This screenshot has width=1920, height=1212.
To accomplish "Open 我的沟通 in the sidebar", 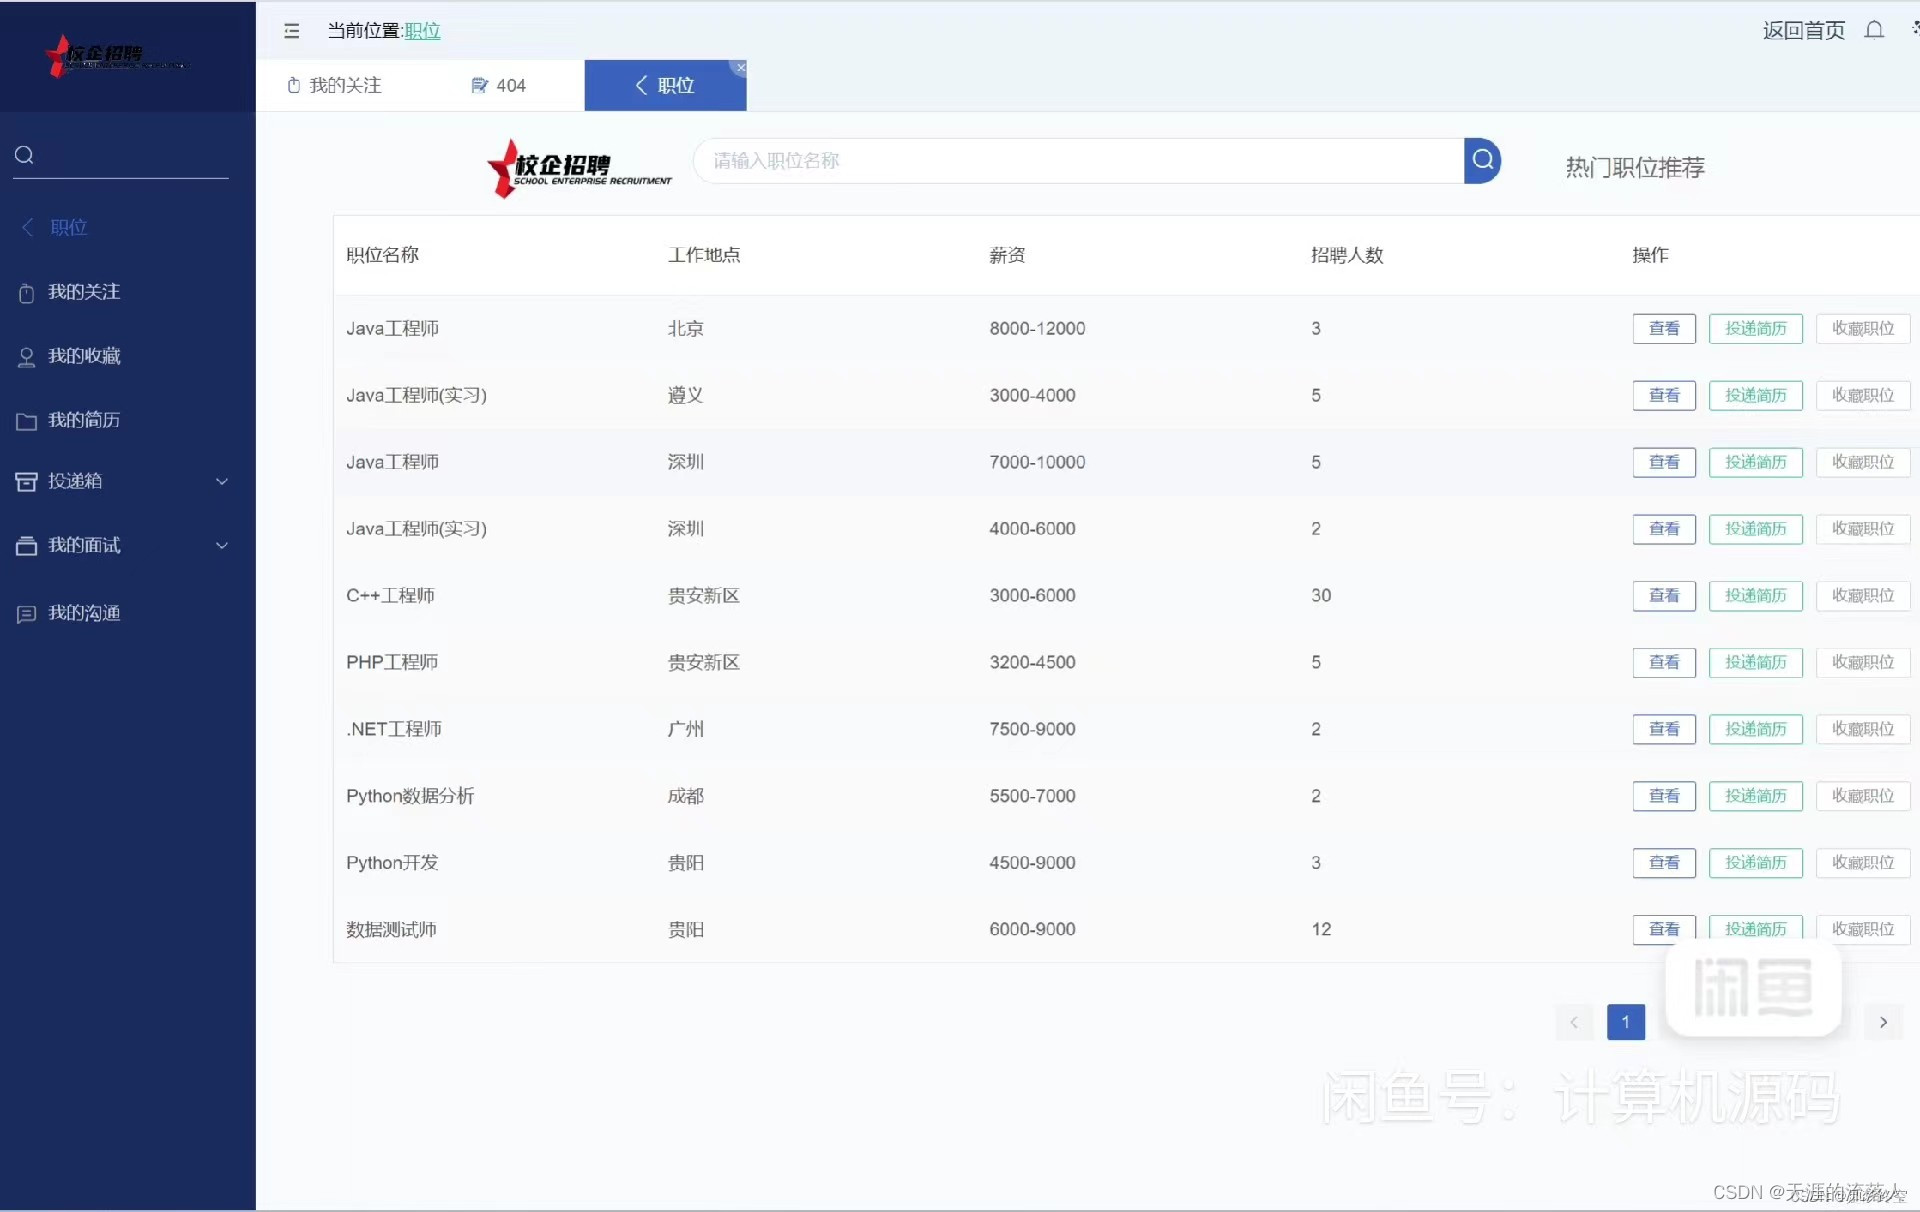I will click(x=84, y=613).
